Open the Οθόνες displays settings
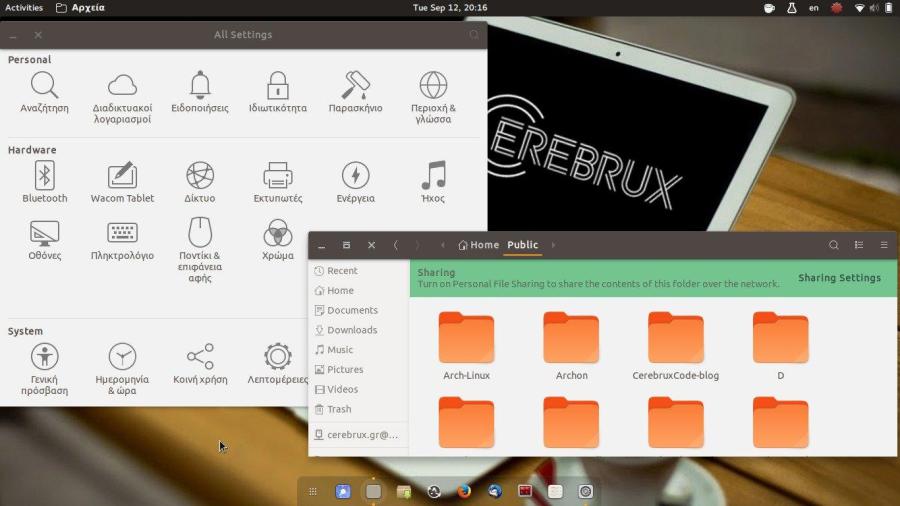900x506 pixels. pos(44,240)
